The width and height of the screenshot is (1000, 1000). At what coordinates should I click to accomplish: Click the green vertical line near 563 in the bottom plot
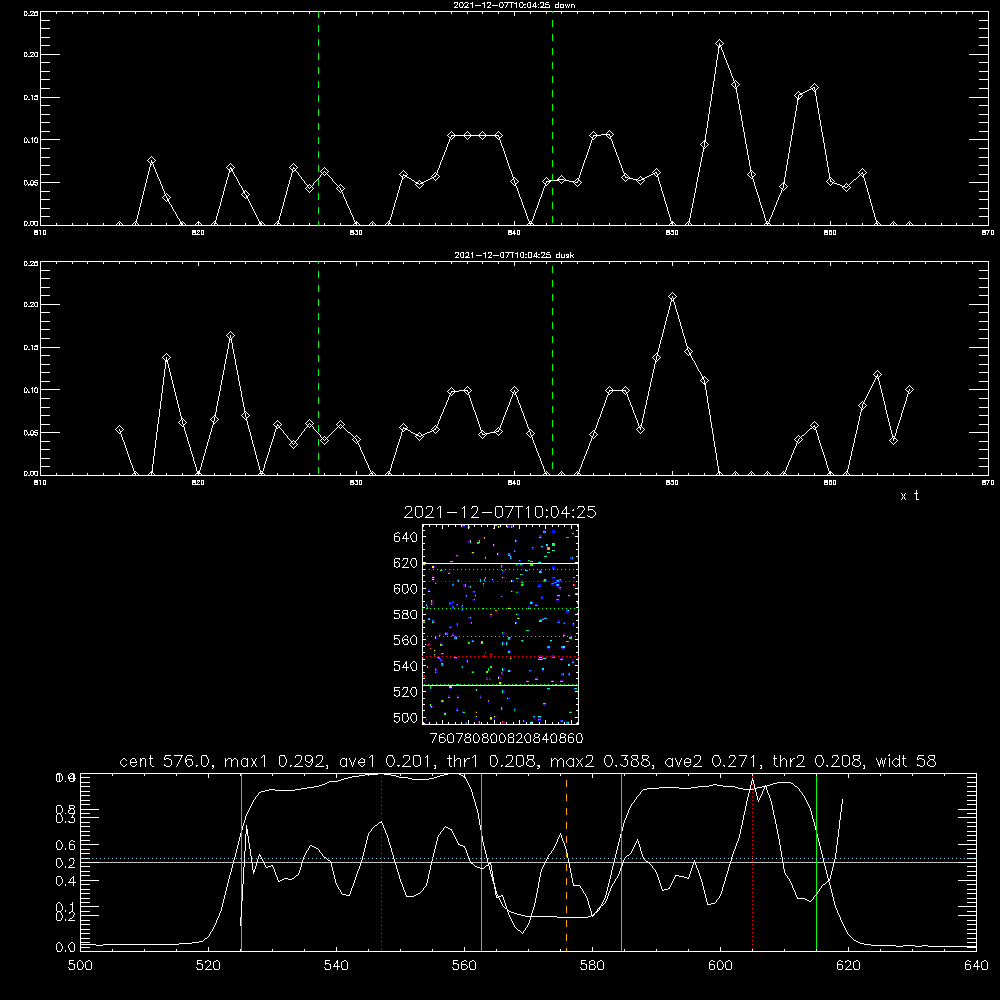(482, 861)
